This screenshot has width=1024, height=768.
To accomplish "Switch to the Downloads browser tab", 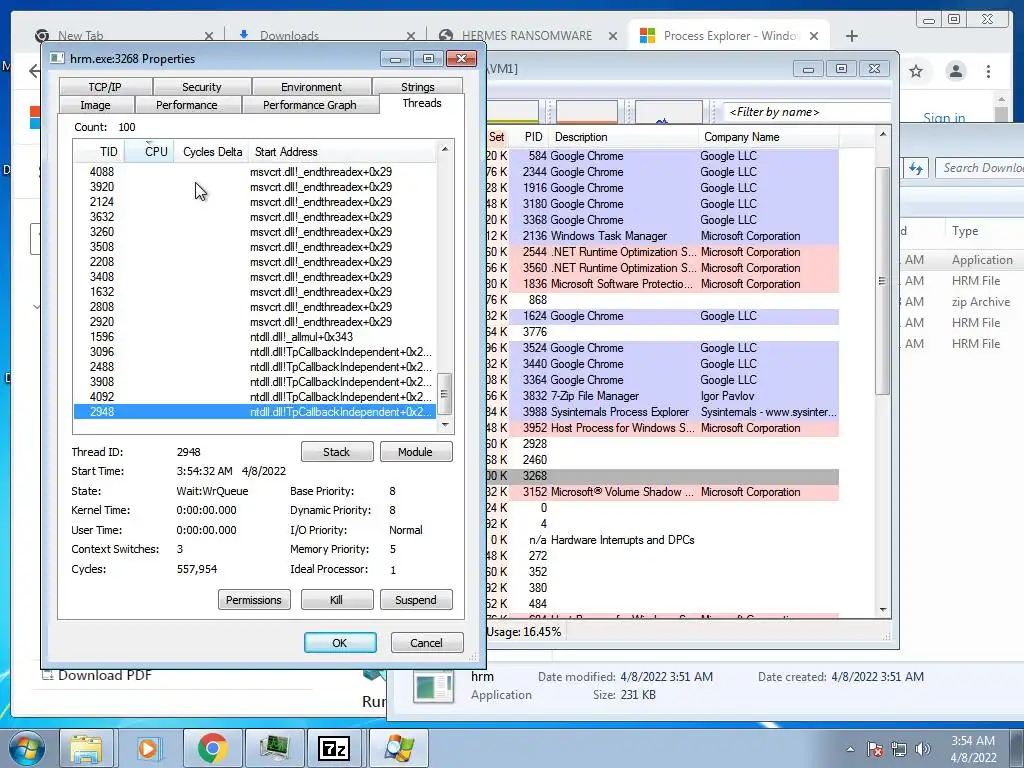I will tap(289, 36).
